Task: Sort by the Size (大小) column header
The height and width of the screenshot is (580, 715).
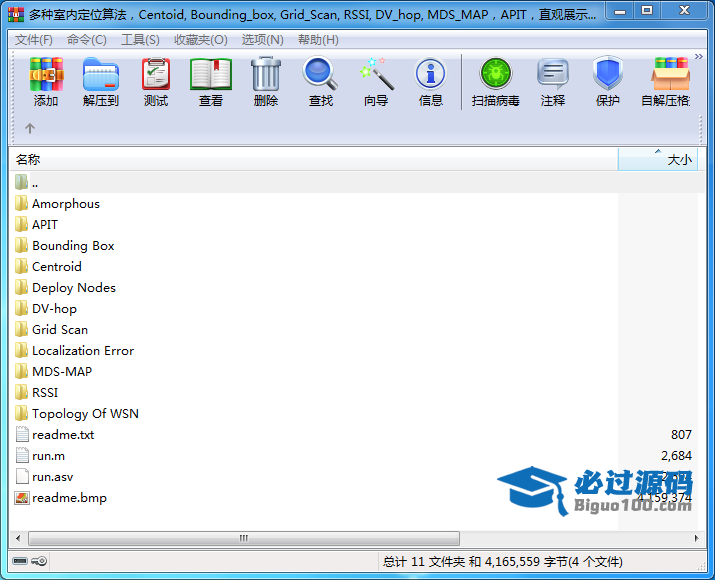Action: tap(658, 160)
